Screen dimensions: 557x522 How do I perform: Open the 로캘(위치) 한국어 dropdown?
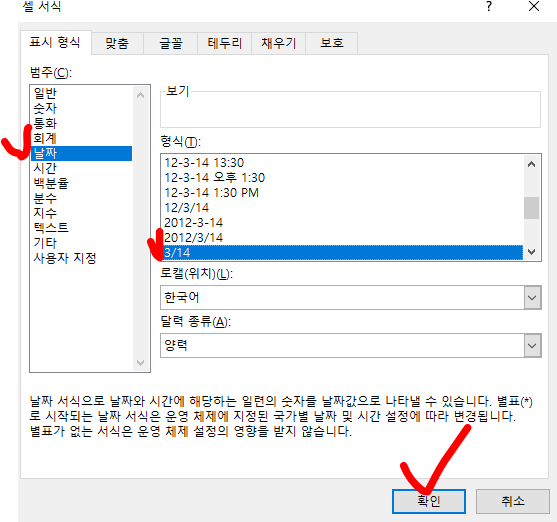pos(532,298)
